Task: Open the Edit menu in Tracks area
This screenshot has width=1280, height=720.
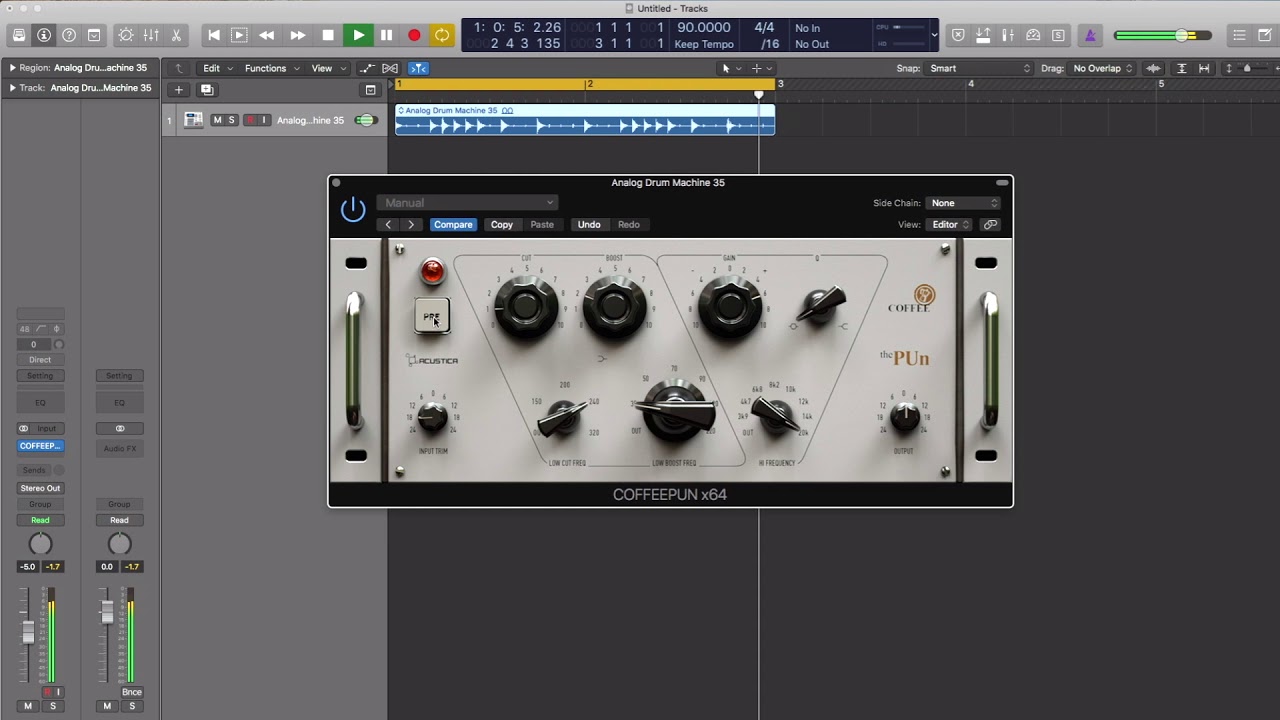Action: [217, 68]
